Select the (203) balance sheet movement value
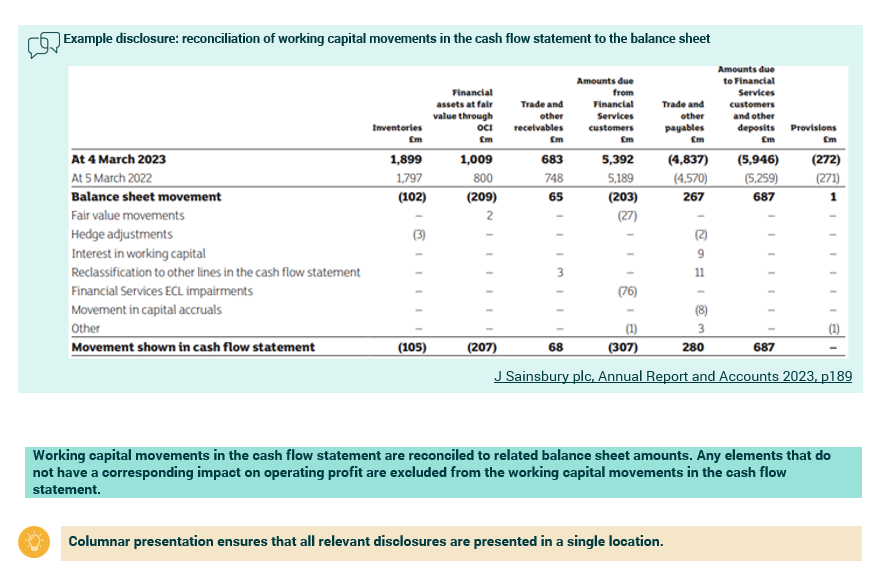The width and height of the screenshot is (892, 582). (623, 197)
